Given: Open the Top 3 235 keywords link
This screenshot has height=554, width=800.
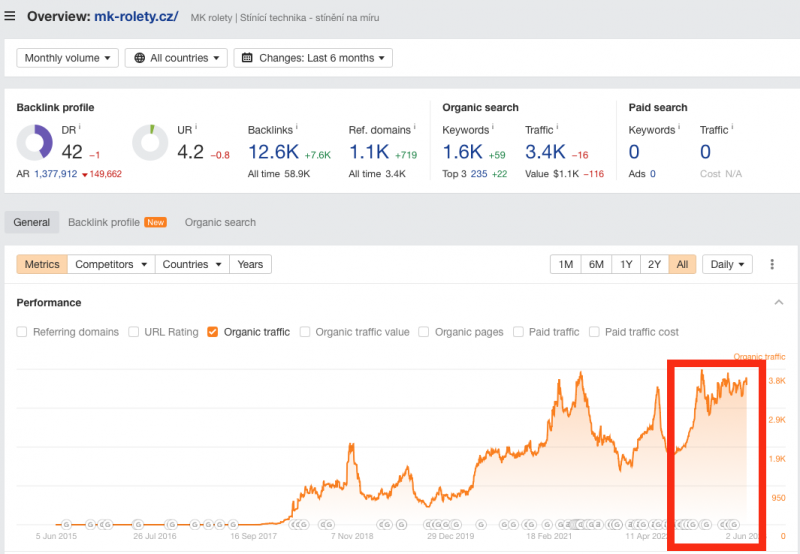Looking at the screenshot, I should click(479, 174).
